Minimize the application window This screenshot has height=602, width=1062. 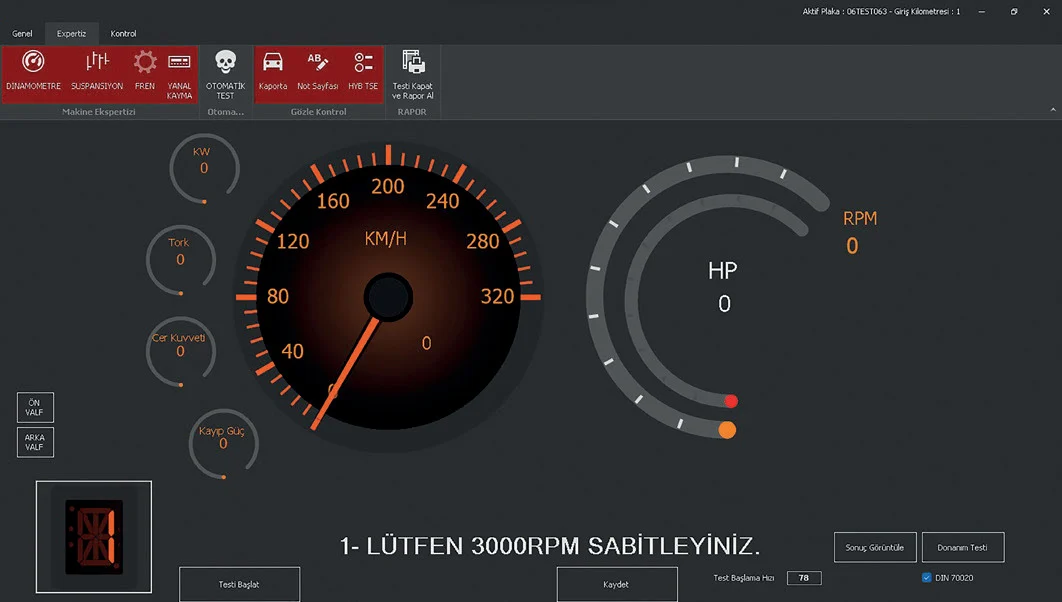[x=981, y=12]
